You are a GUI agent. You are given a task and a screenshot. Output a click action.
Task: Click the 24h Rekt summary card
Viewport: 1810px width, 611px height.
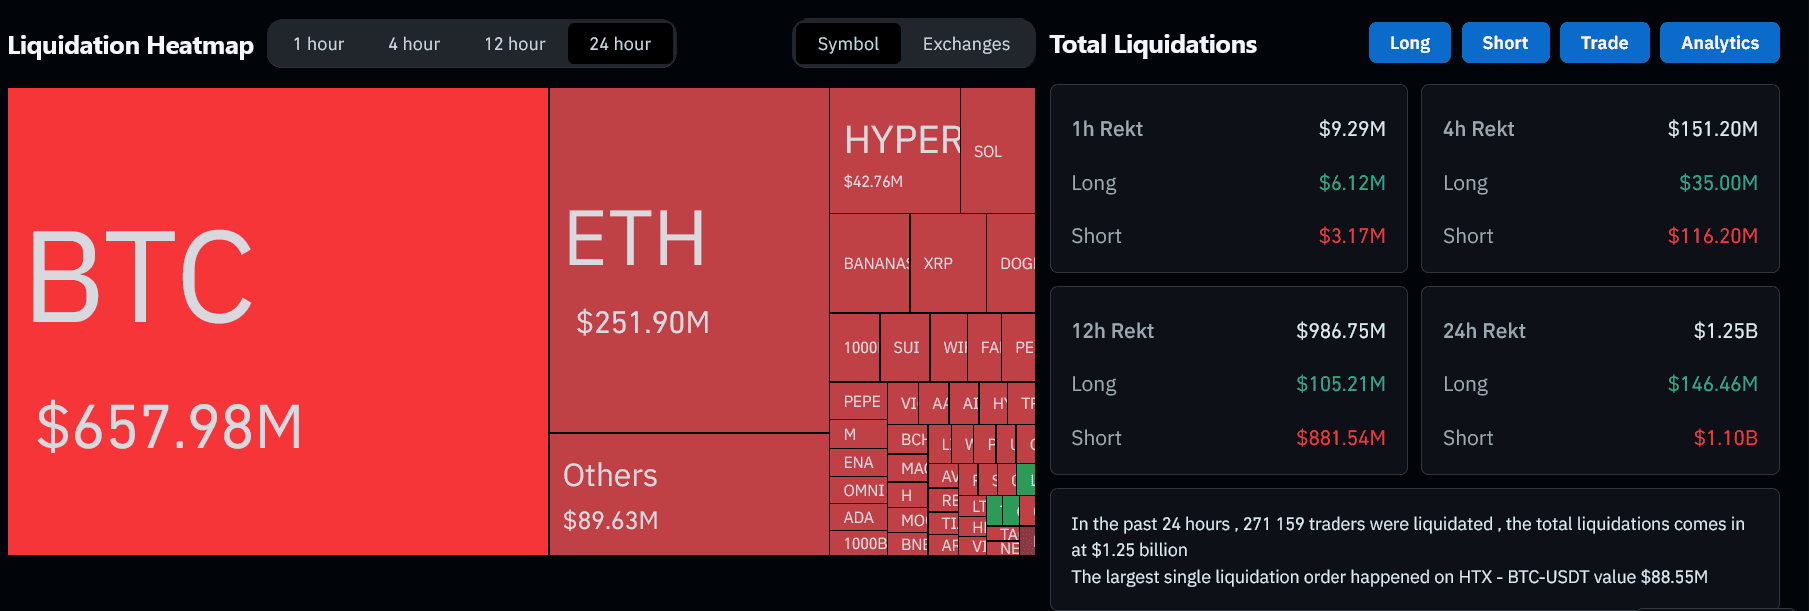(x=1599, y=380)
